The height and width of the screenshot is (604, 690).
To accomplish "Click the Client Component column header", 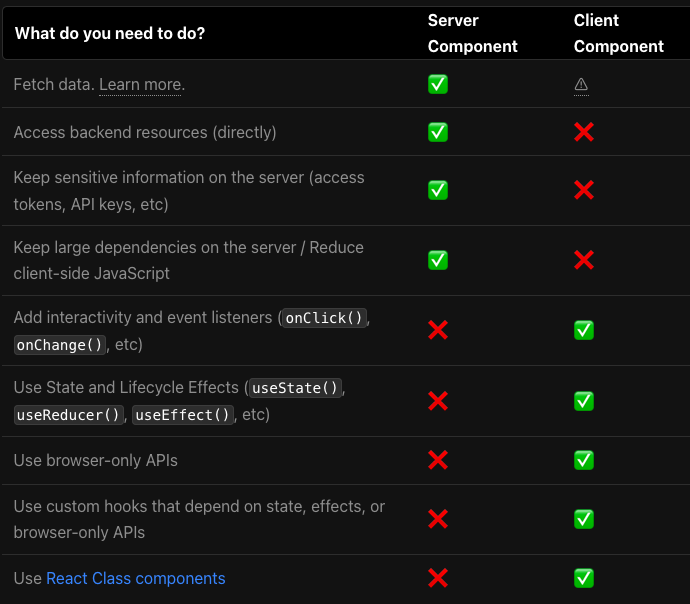I will tap(618, 33).
